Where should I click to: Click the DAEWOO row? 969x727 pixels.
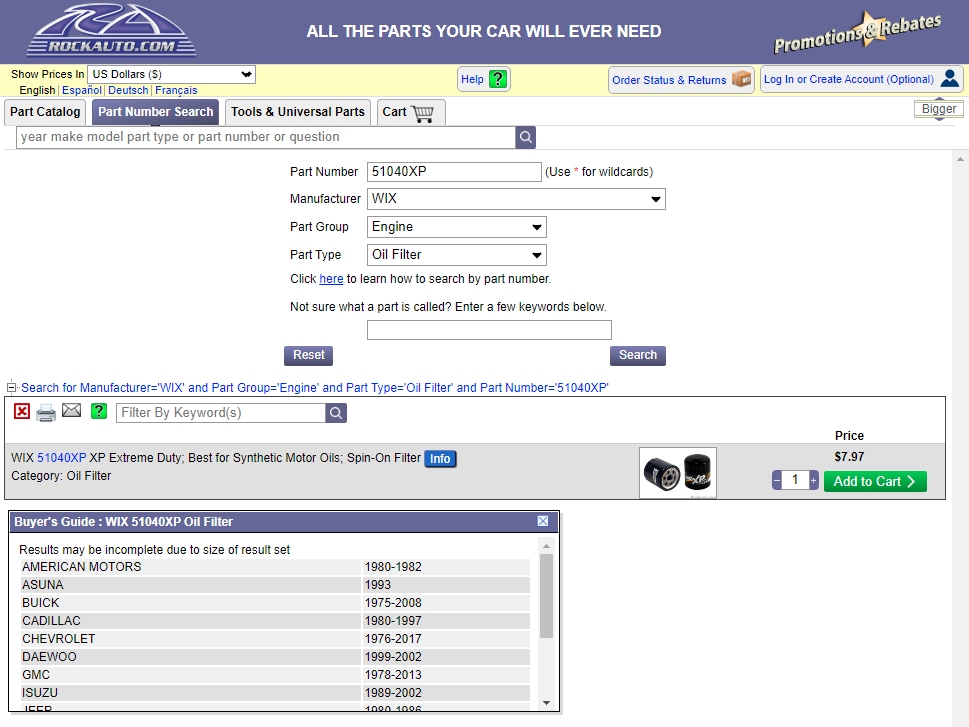[x=275, y=657]
